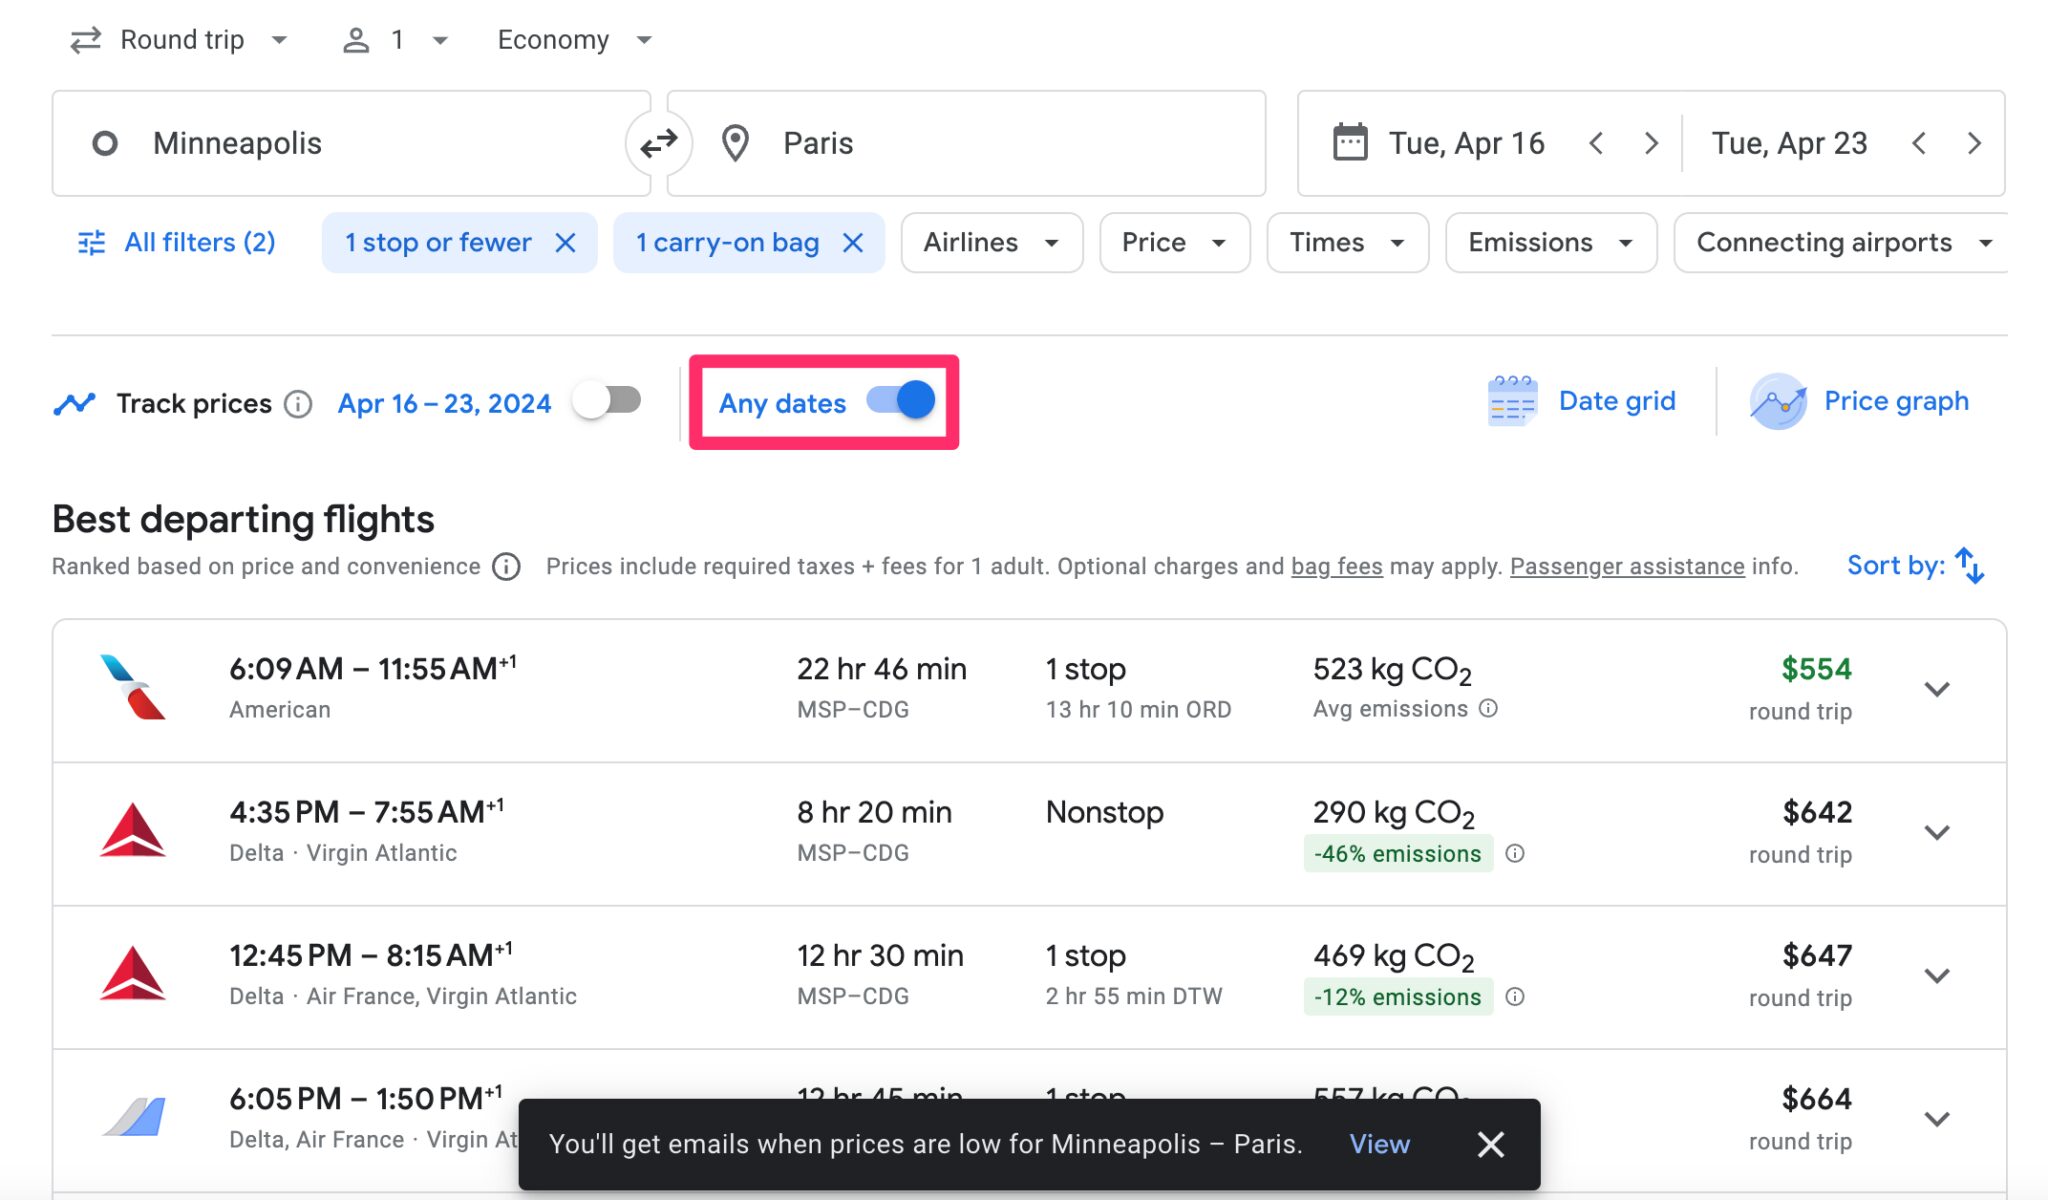This screenshot has height=1200, width=2048.
Task: Enable the Track prices toggle
Action: 607,400
